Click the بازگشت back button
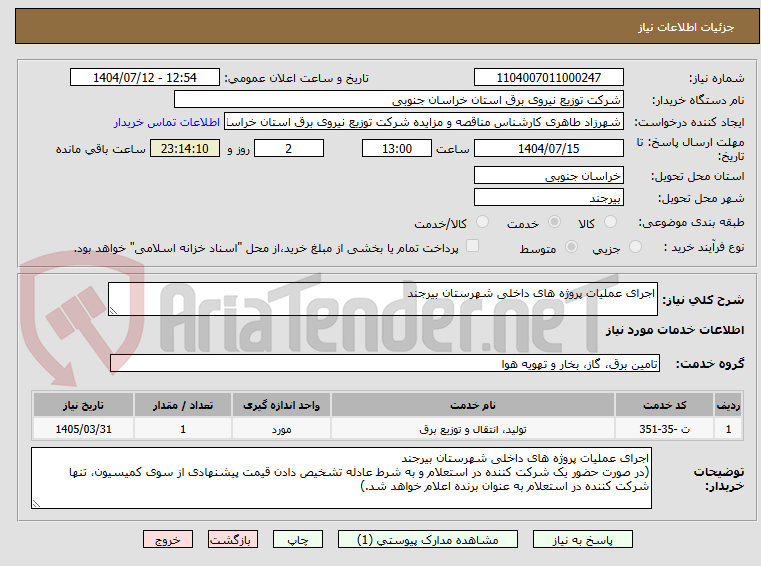 click(232, 539)
